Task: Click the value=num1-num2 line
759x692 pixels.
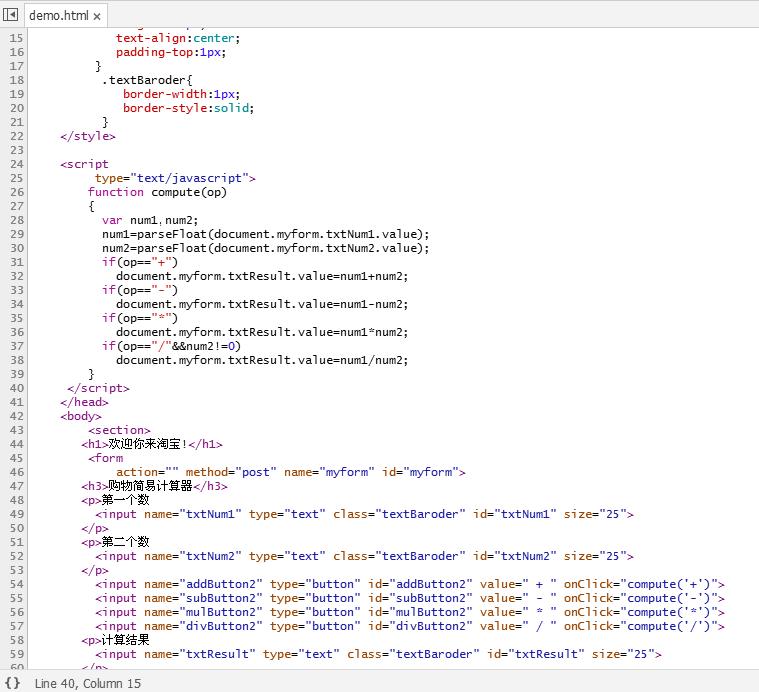Action: click(262, 304)
